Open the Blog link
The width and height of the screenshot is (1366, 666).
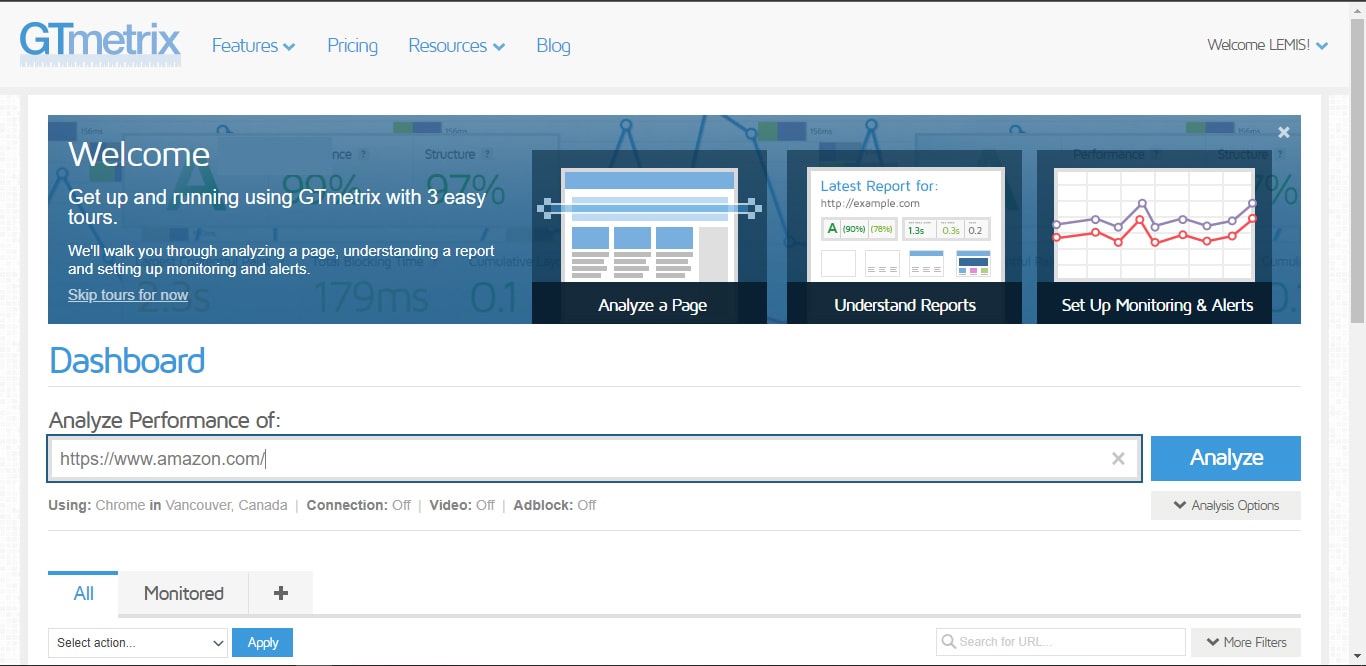[553, 45]
